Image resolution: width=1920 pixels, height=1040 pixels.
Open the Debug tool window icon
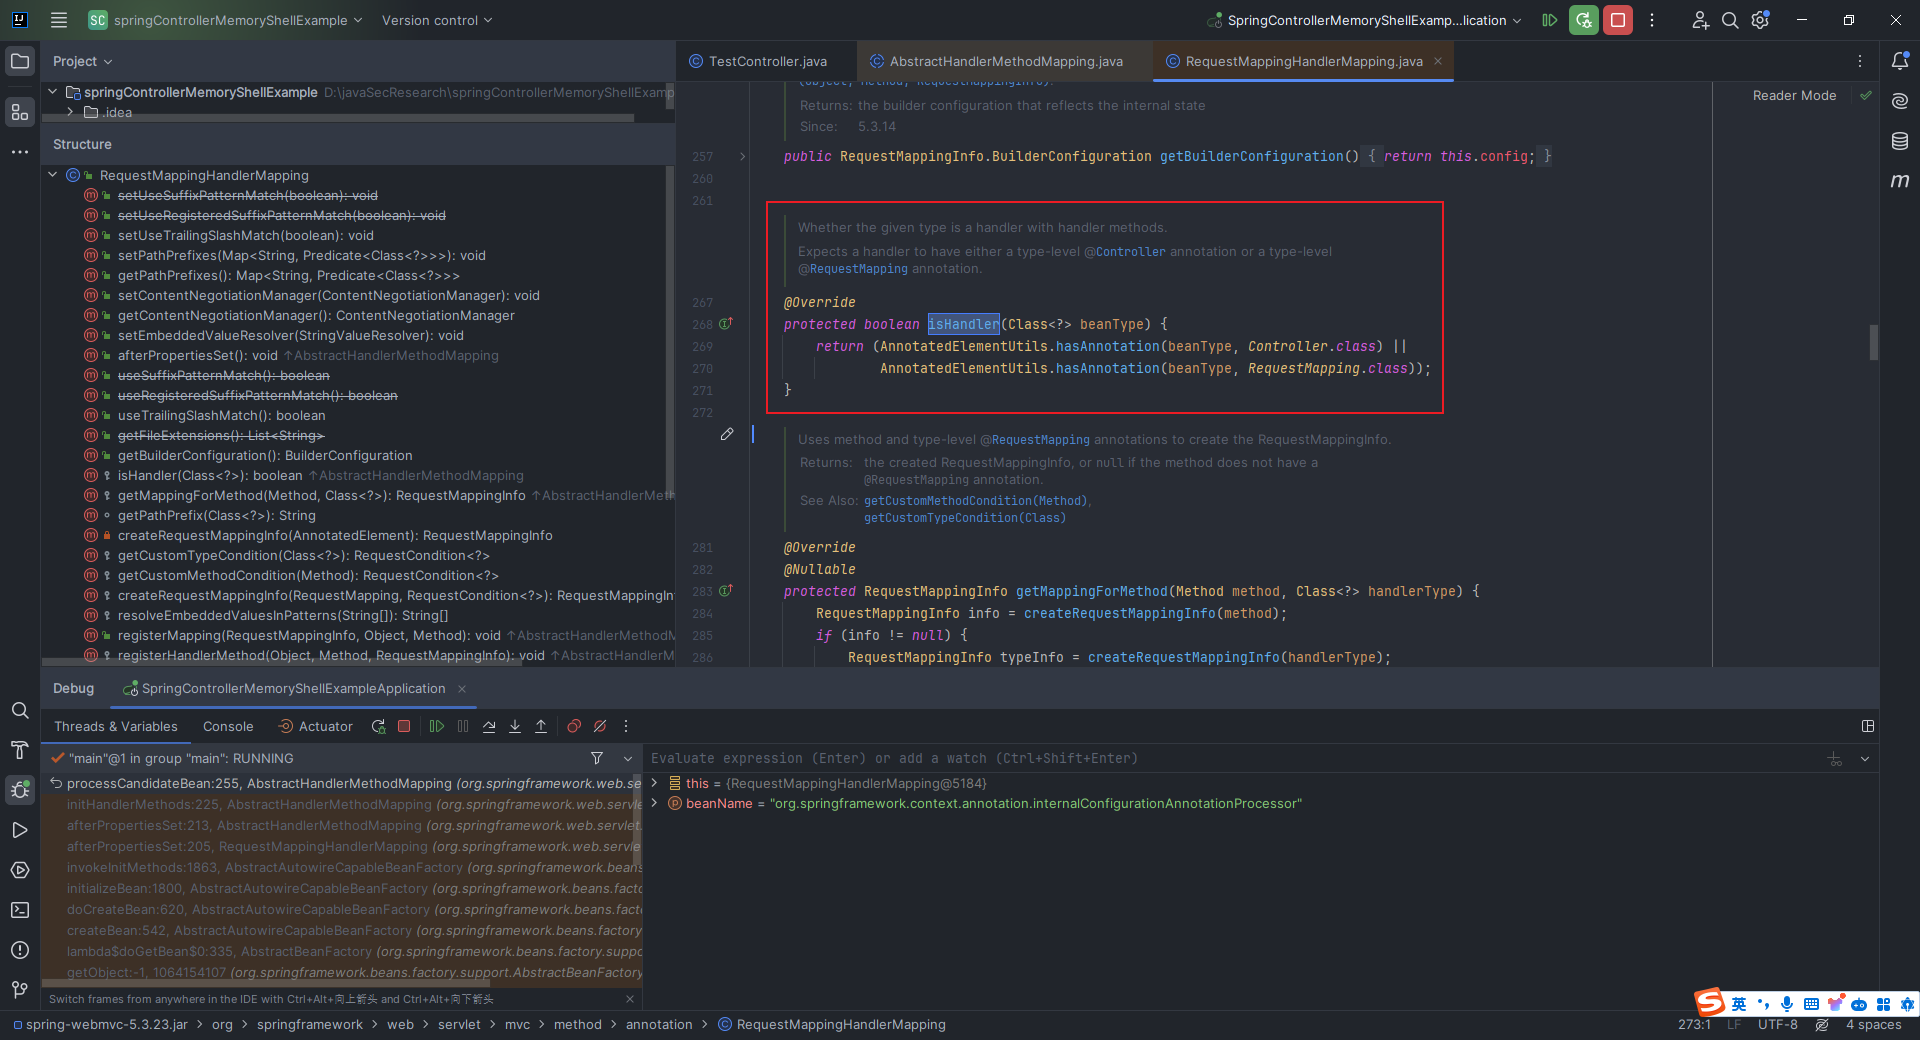tap(20, 790)
